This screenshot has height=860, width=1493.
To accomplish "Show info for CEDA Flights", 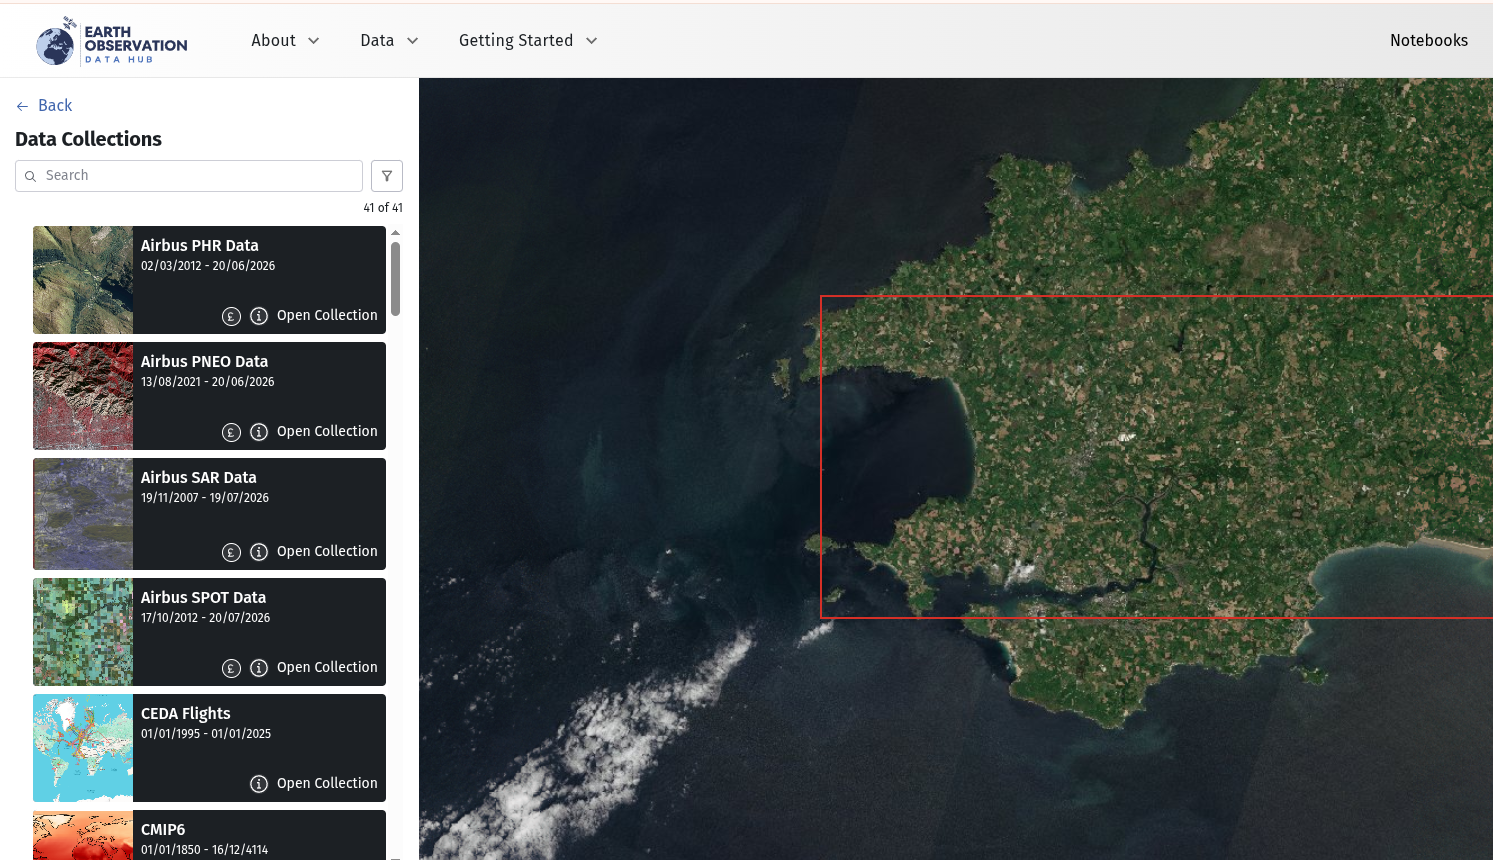I will coord(259,784).
